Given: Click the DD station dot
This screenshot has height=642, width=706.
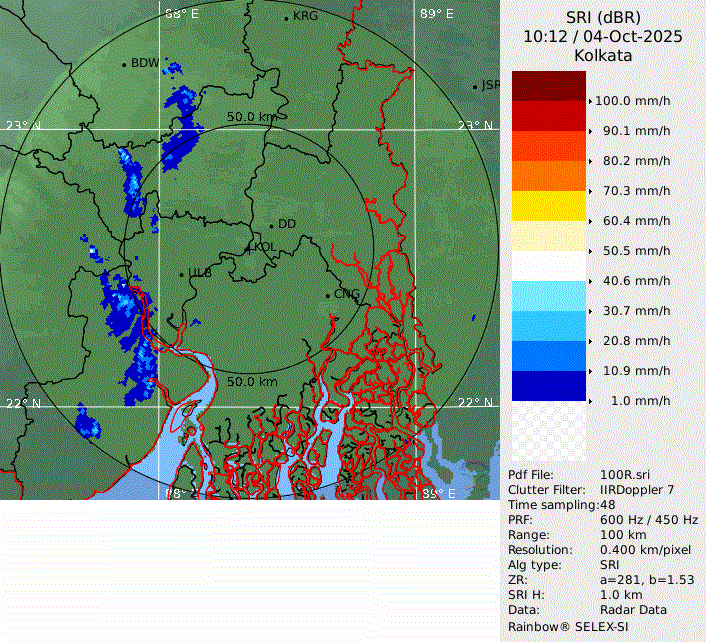Looking at the screenshot, I should click(271, 225).
